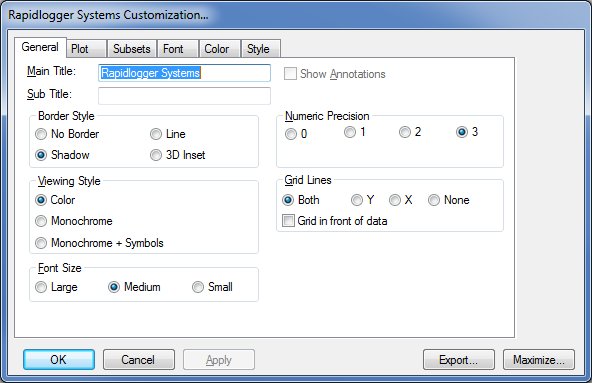This screenshot has width=592, height=383.
Task: Click into the Main Title field
Action: click(x=184, y=73)
